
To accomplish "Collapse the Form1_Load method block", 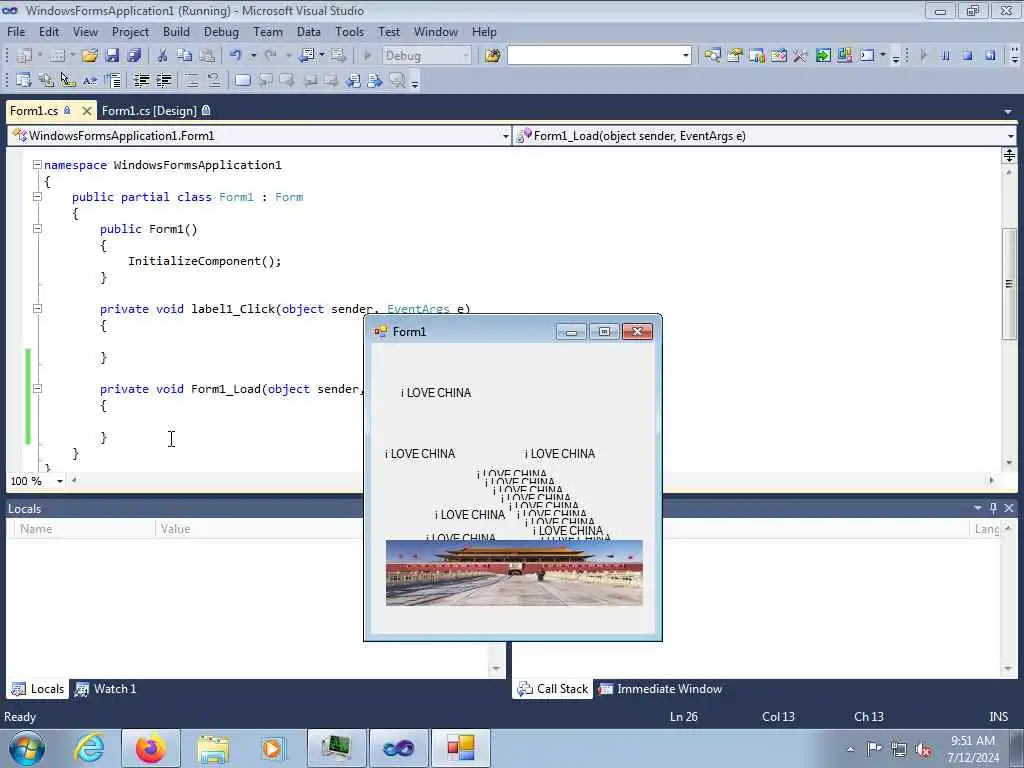I will (x=37, y=389).
